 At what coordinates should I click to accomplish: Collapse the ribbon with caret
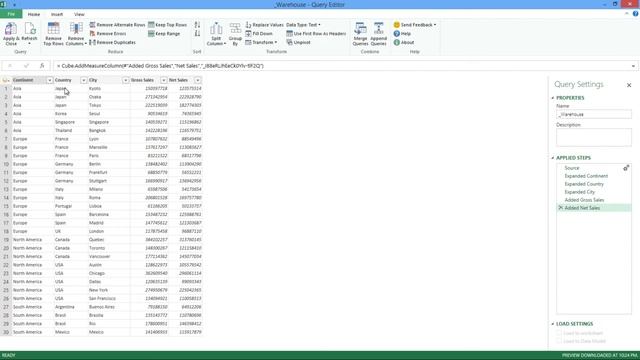coord(627,14)
